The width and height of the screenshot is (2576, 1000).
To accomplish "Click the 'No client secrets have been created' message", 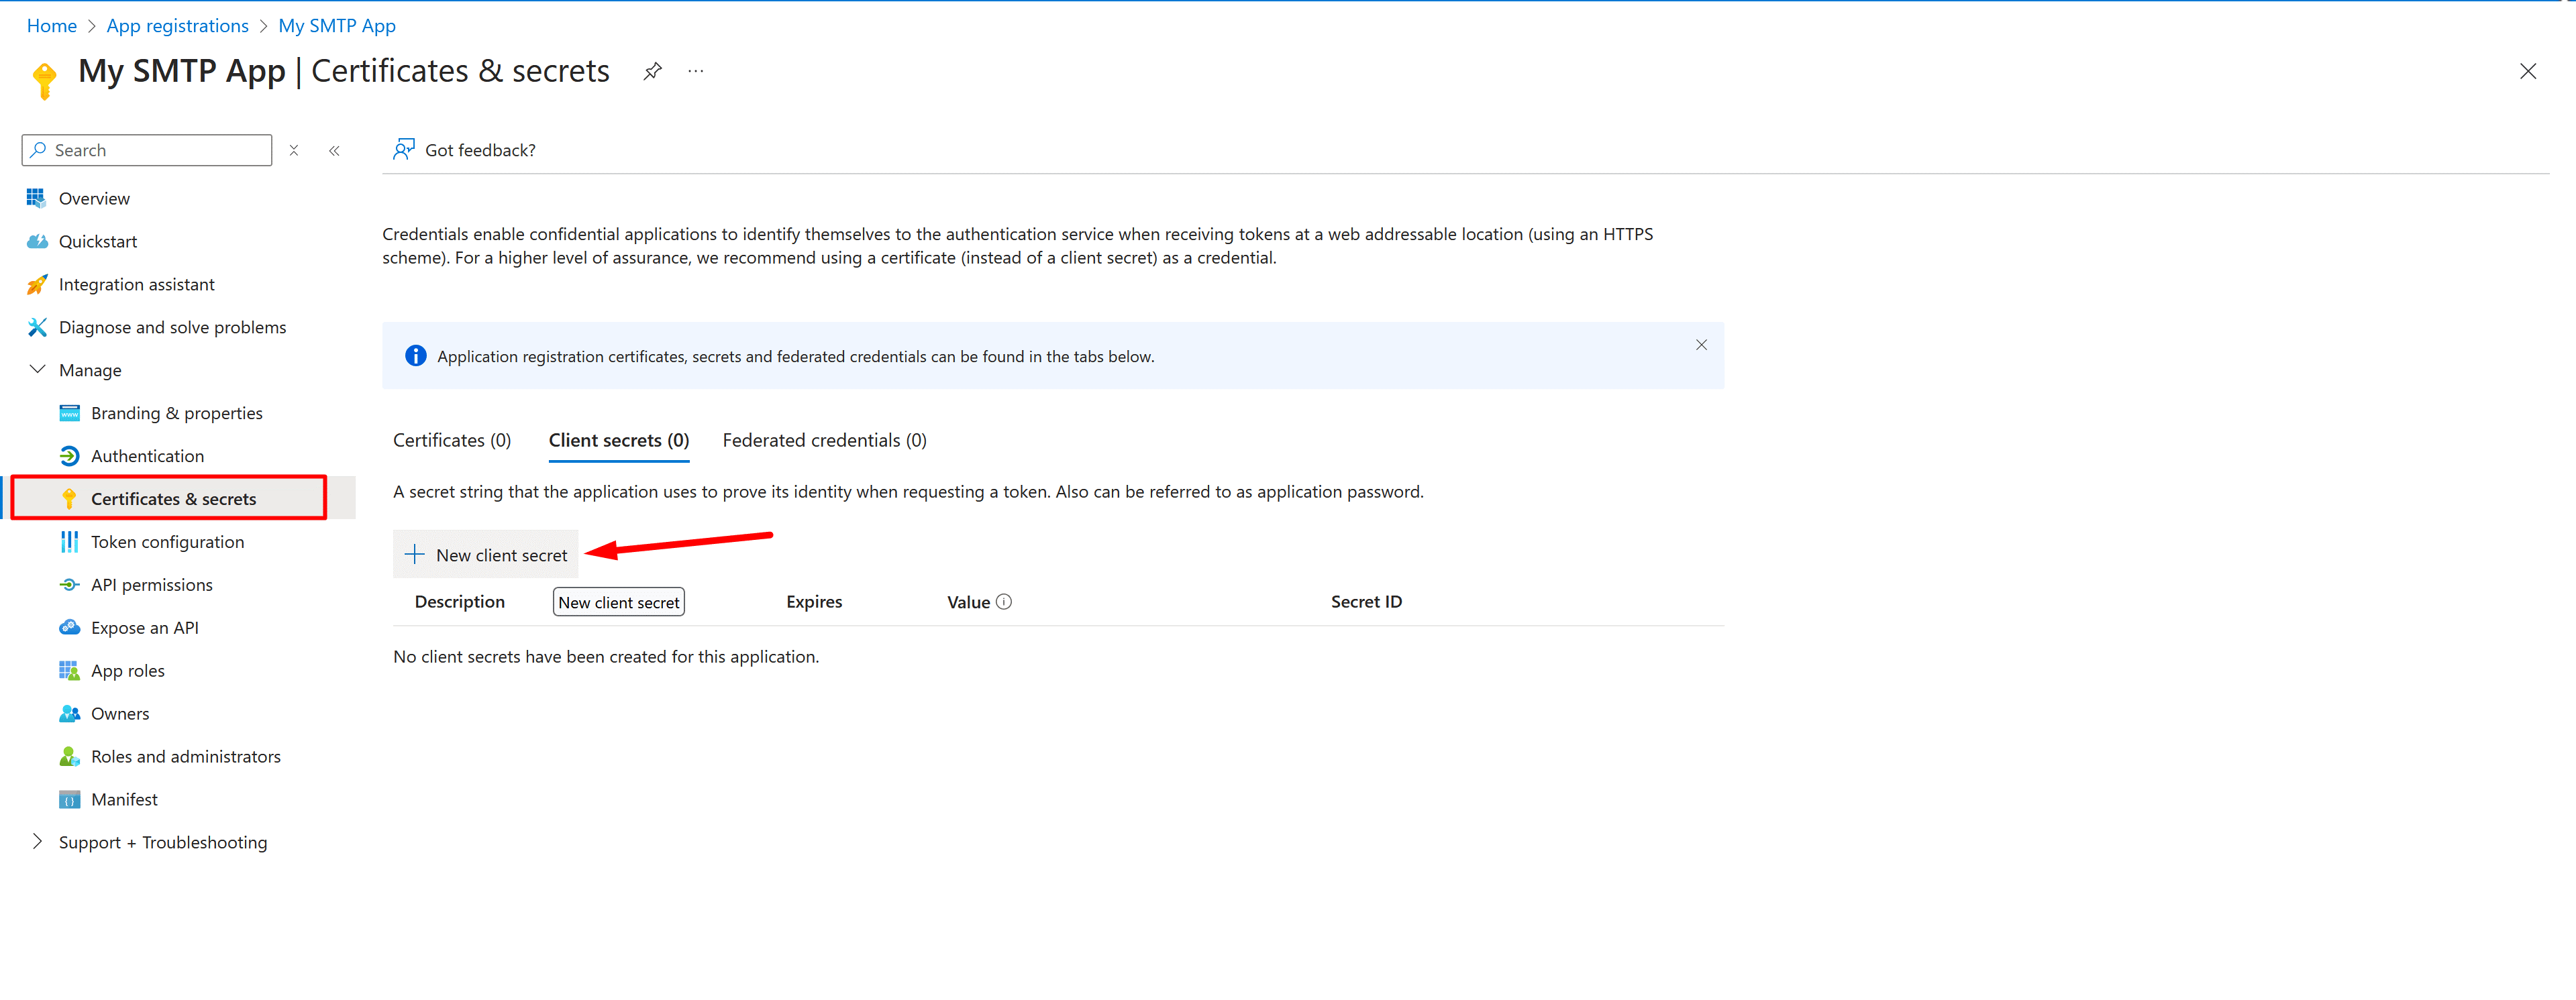I will pyautogui.click(x=606, y=656).
